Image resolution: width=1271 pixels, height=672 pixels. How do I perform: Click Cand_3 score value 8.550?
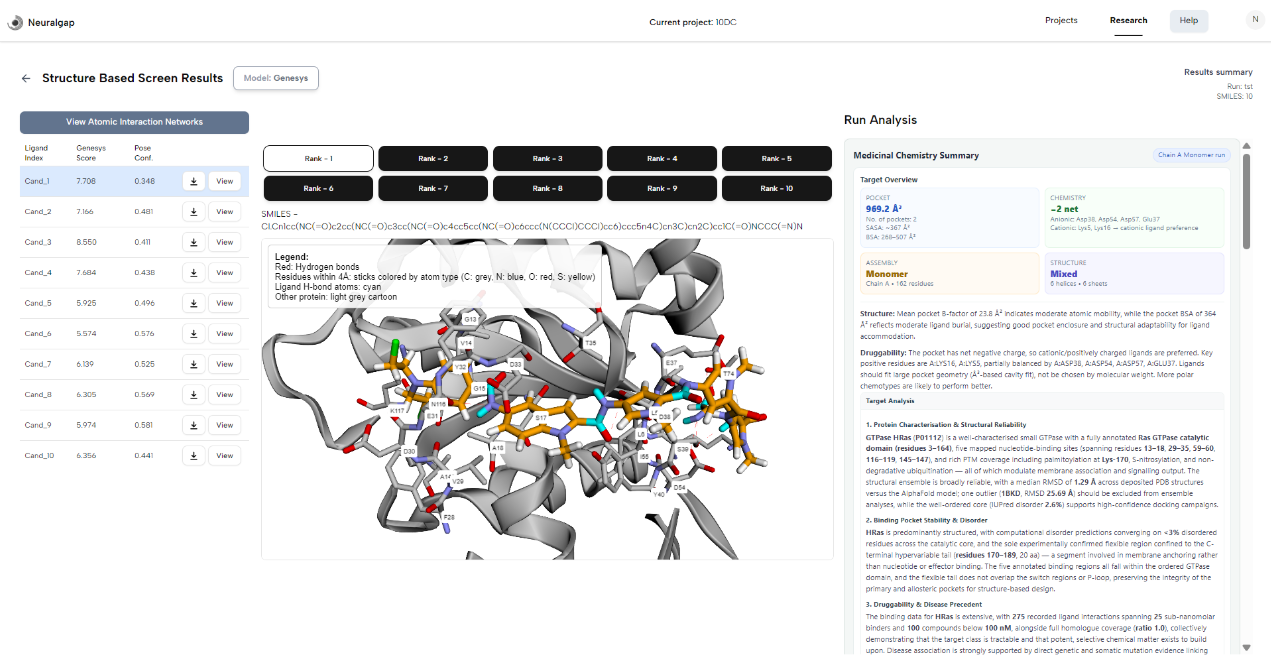point(86,242)
